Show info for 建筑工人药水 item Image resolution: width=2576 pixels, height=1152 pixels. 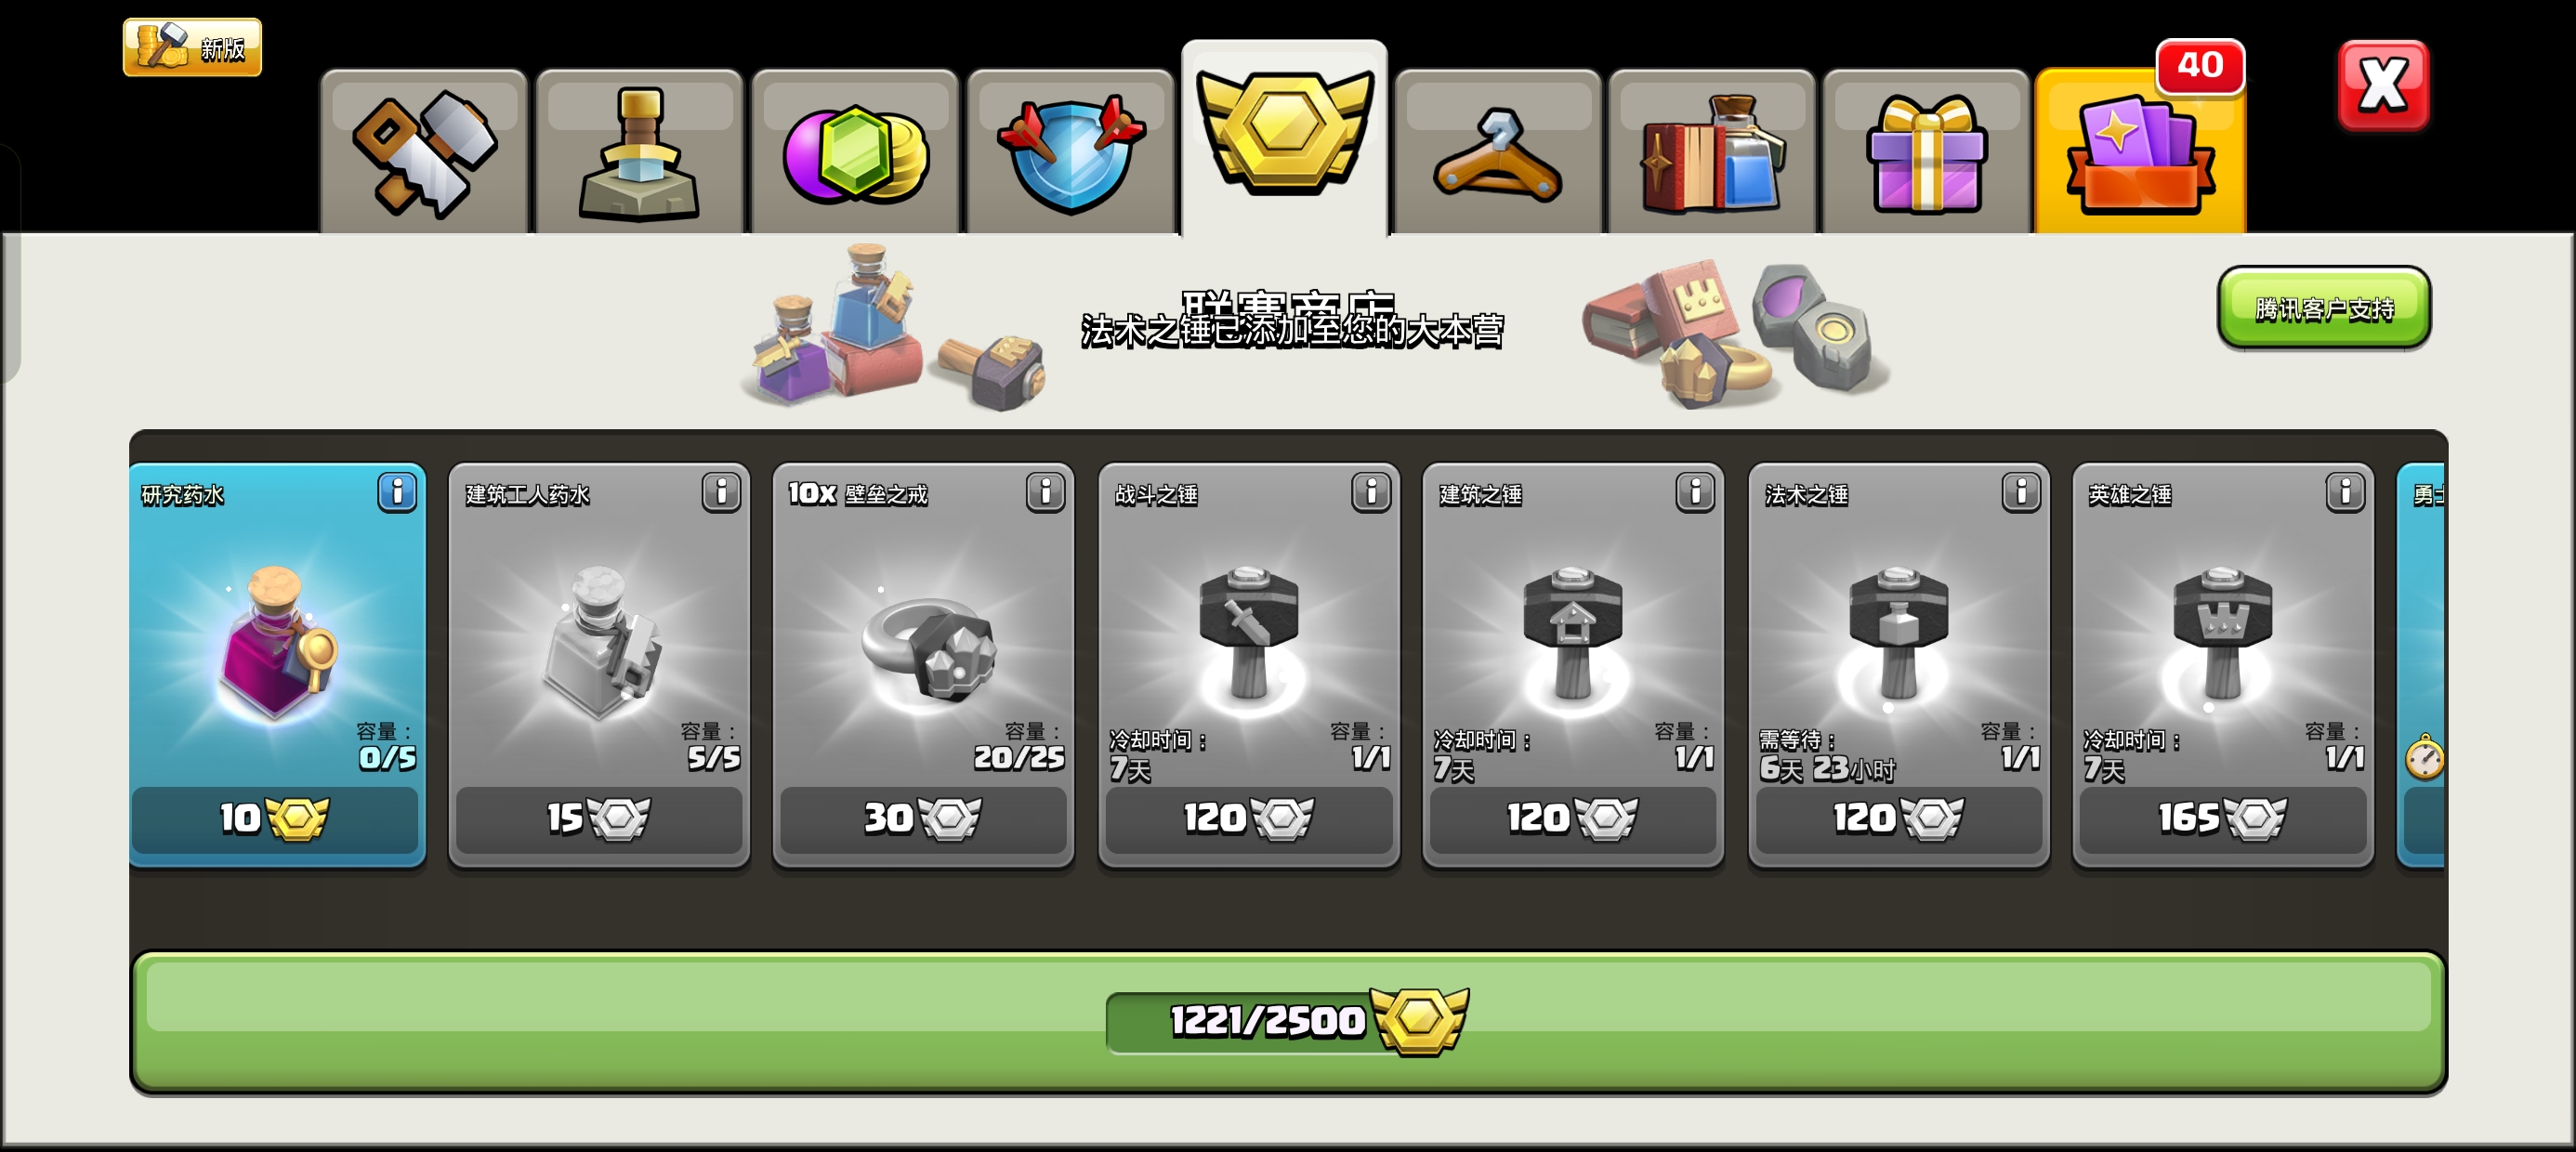tap(721, 492)
